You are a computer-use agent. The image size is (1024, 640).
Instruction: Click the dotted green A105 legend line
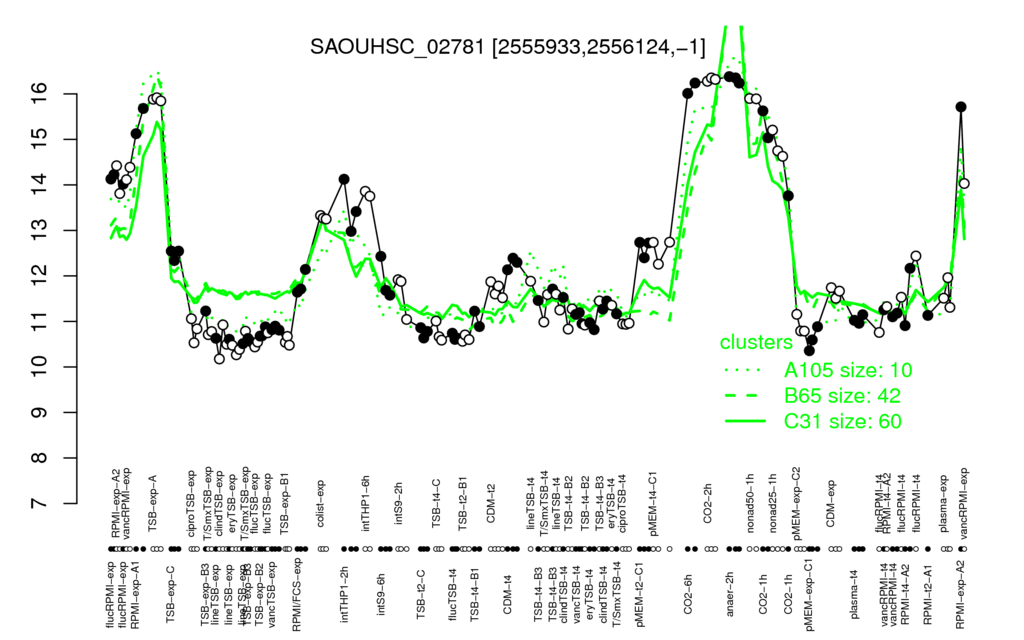(x=744, y=370)
